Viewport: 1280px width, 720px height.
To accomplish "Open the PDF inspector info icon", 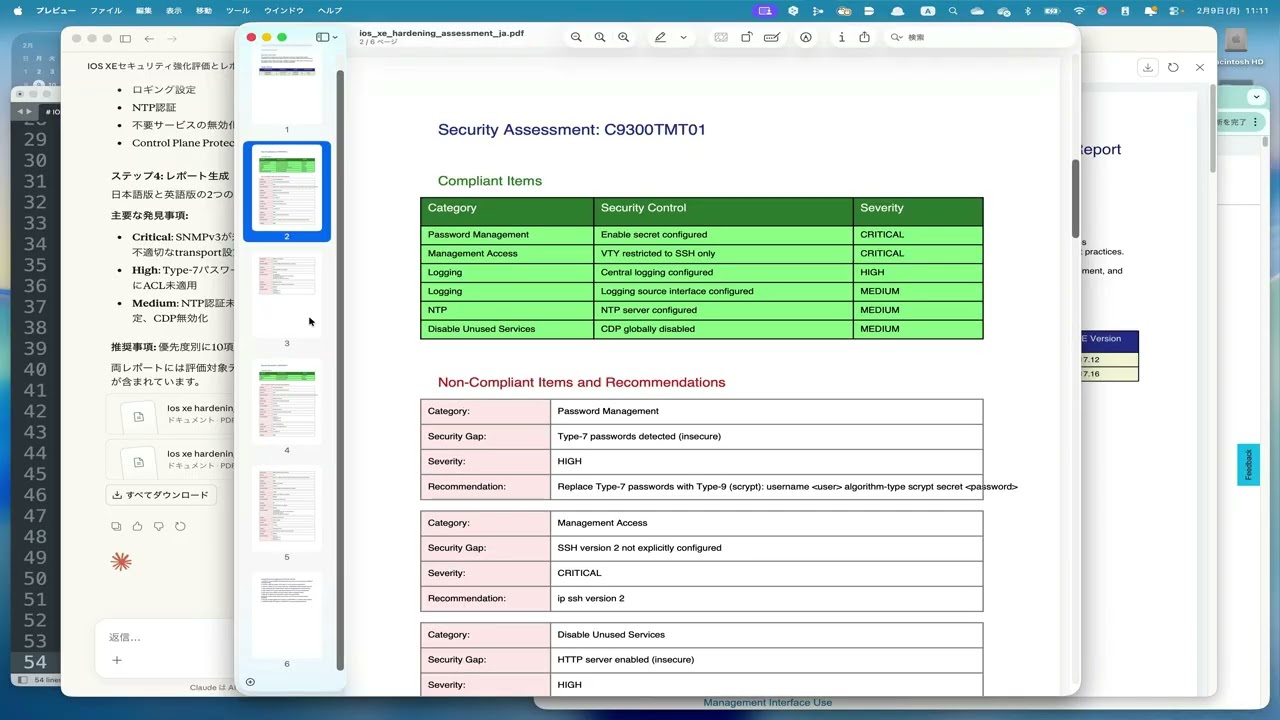I will pos(841,37).
